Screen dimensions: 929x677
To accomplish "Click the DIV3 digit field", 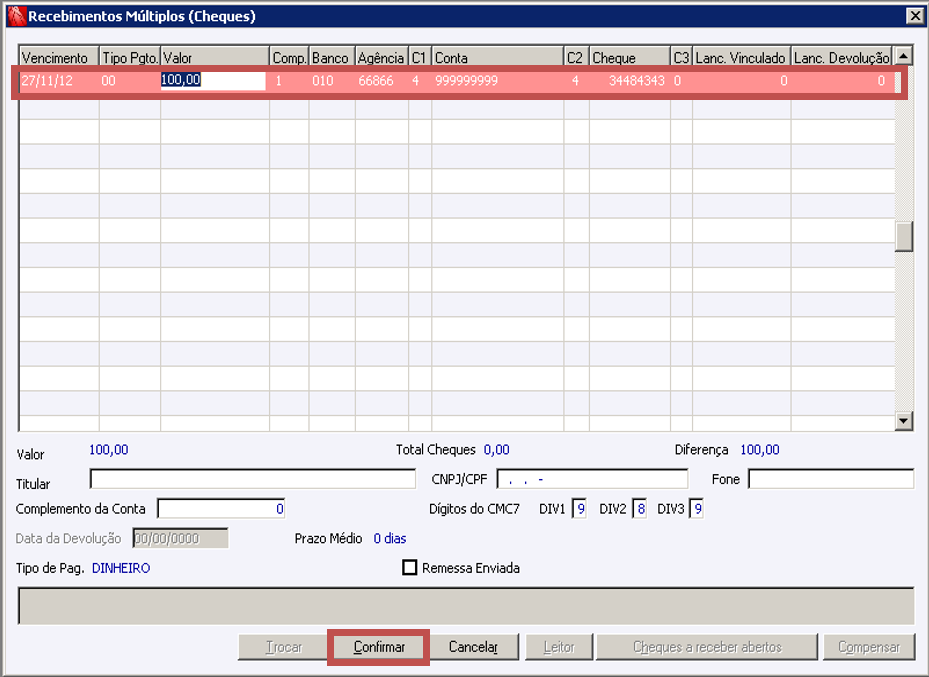I will [696, 509].
